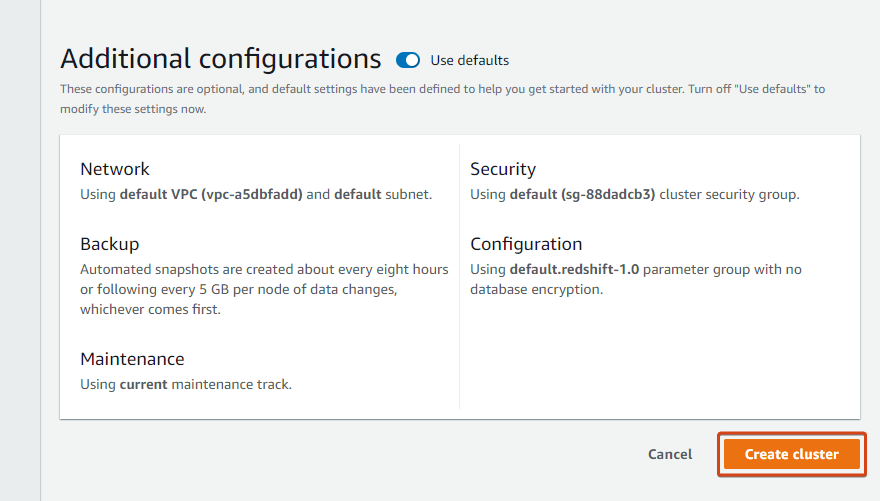Click the bold default subnet text
Image resolution: width=880 pixels, height=501 pixels.
(358, 195)
